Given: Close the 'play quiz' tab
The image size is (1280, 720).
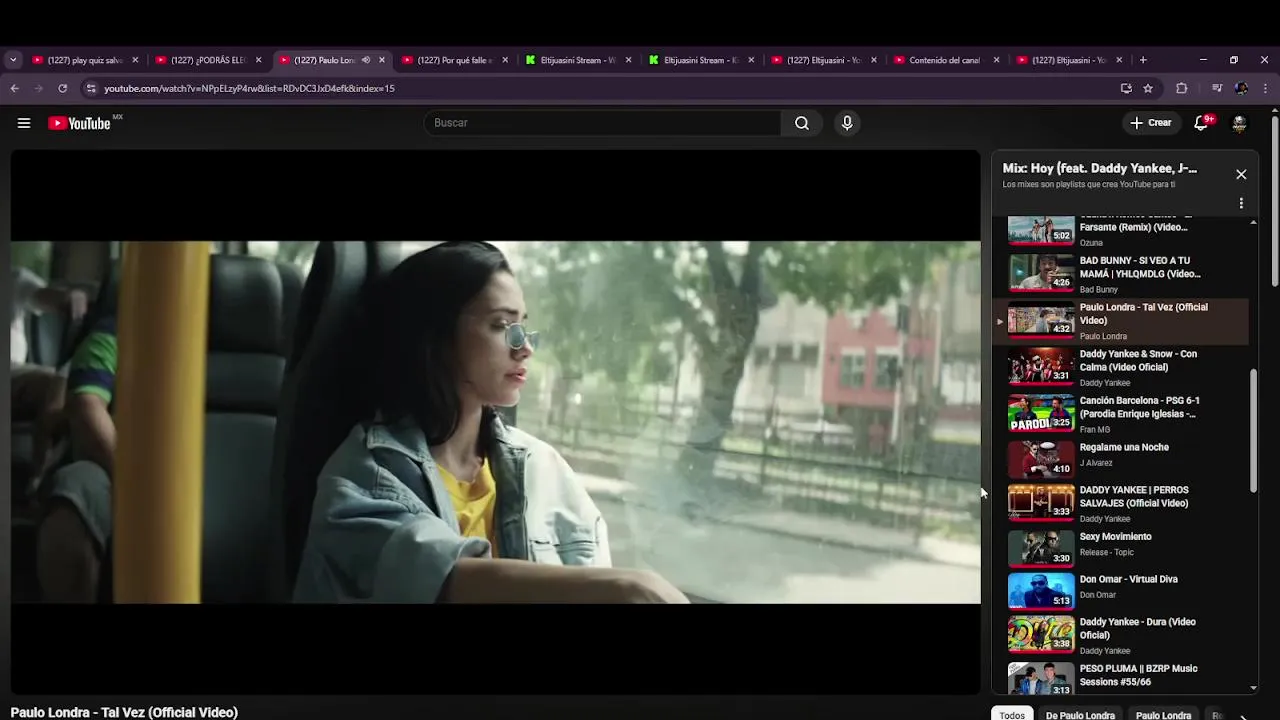Looking at the screenshot, I should pos(135,60).
